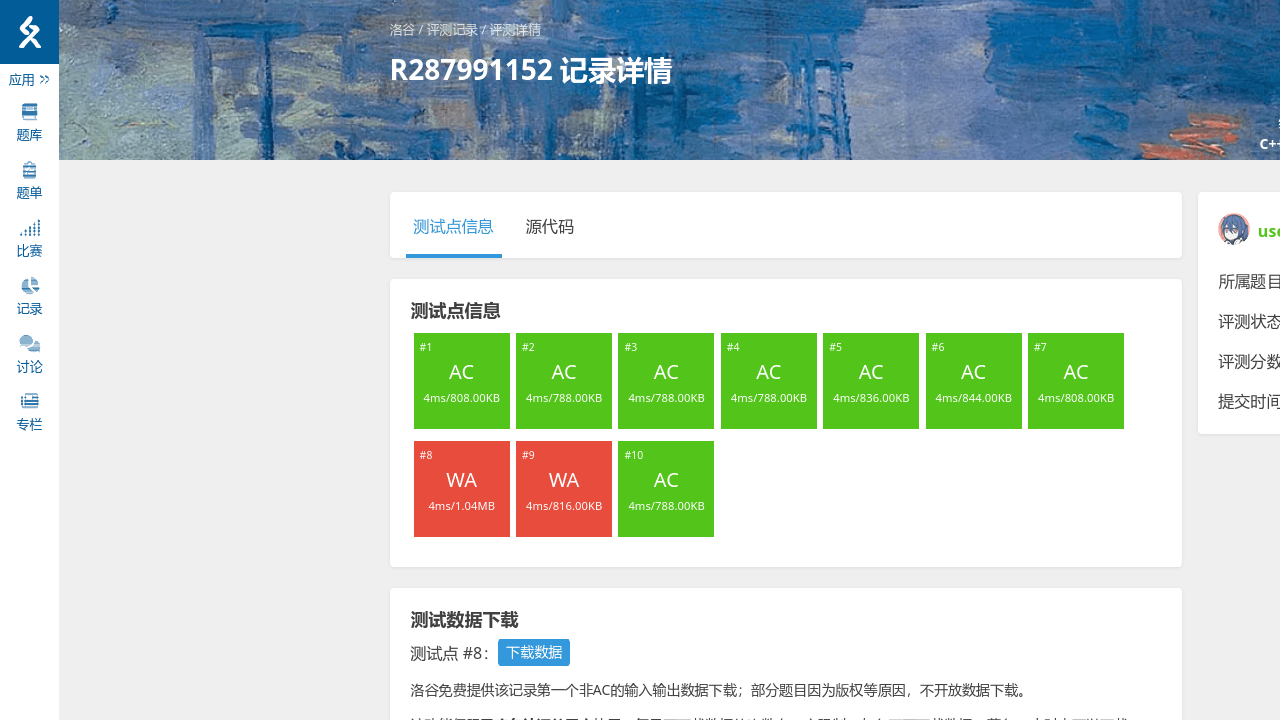
Task: Click the green username beside the avatar
Action: (x=1269, y=231)
